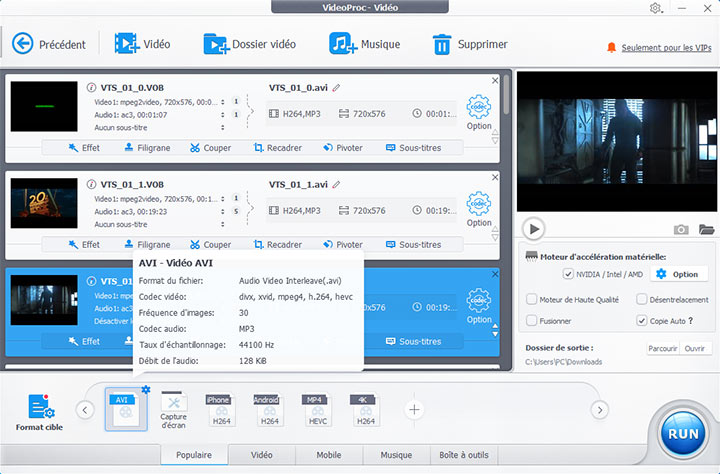
Task: Click the VIP notification bell icon
Action: pyautogui.click(x=611, y=47)
